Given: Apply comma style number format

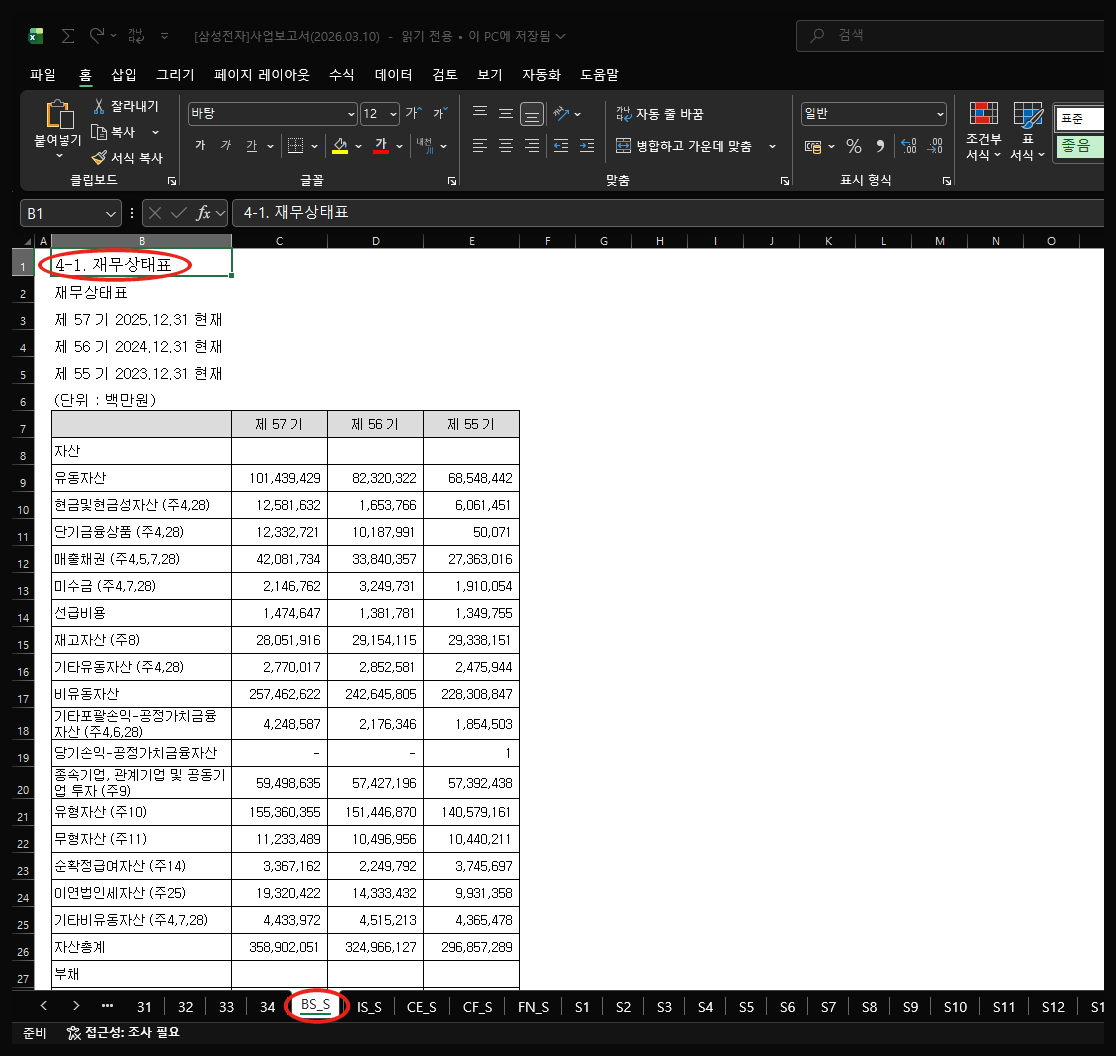Looking at the screenshot, I should [880, 147].
